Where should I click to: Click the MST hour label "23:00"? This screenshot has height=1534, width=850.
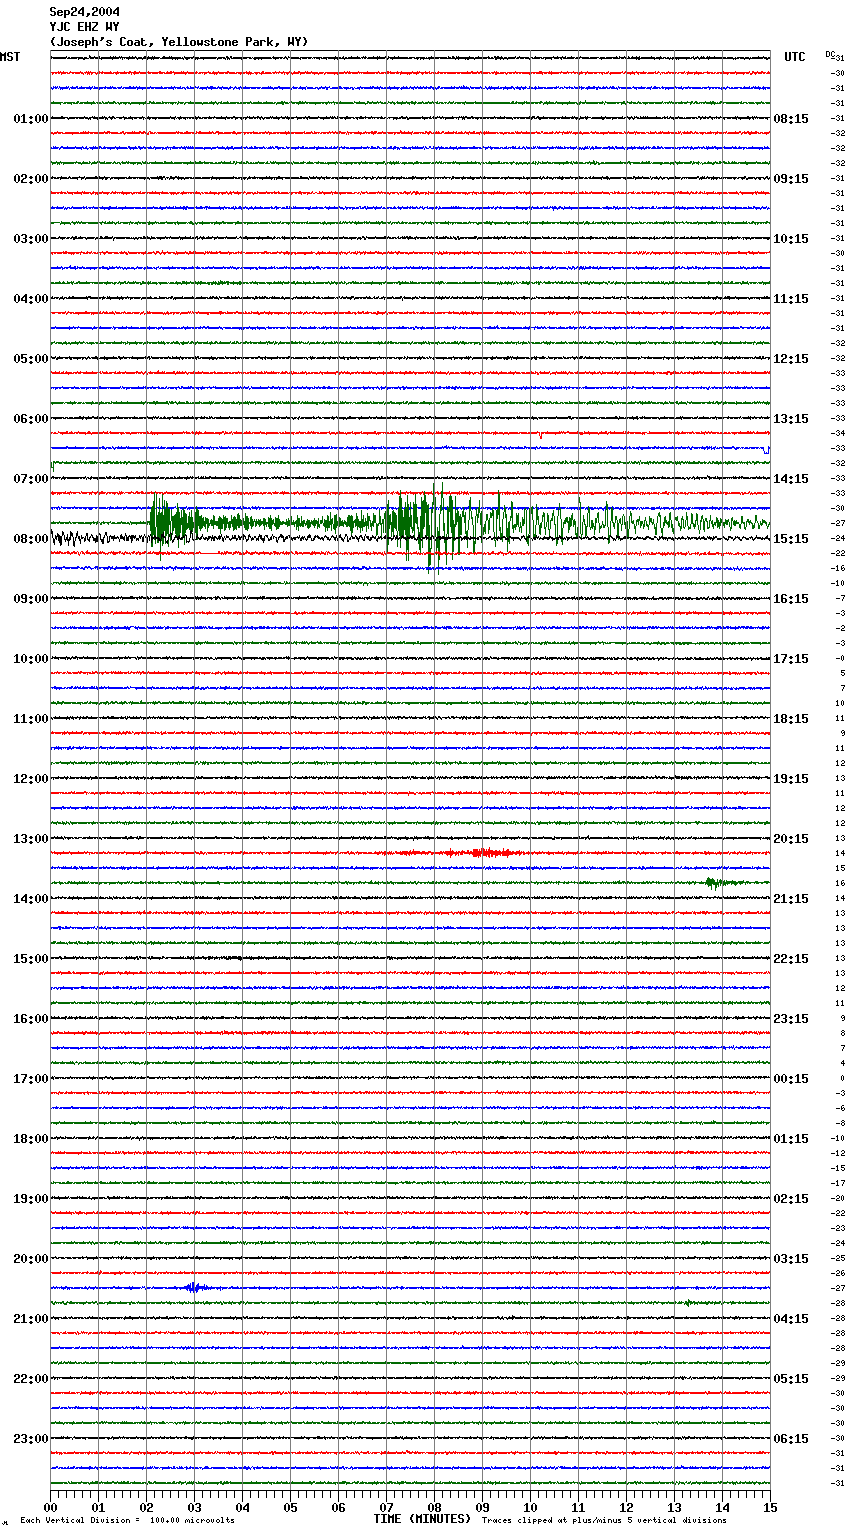pos(31,1439)
